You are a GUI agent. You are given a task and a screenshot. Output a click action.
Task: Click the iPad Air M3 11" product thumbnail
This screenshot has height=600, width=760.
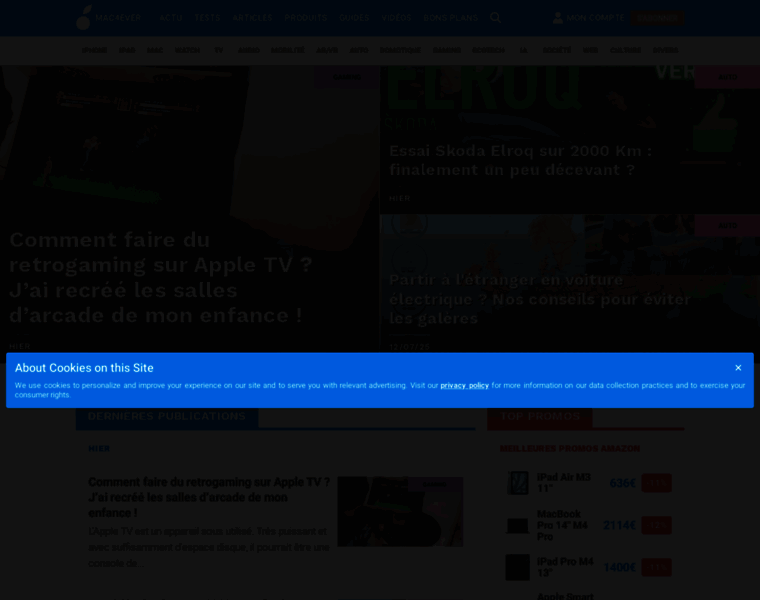coord(518,483)
